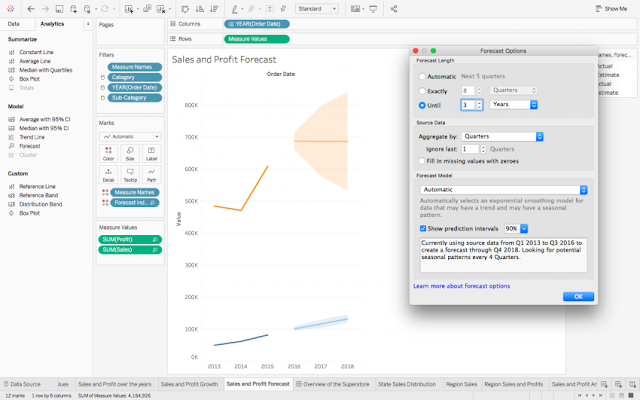Open the Standard view fit dropdown

(x=317, y=9)
